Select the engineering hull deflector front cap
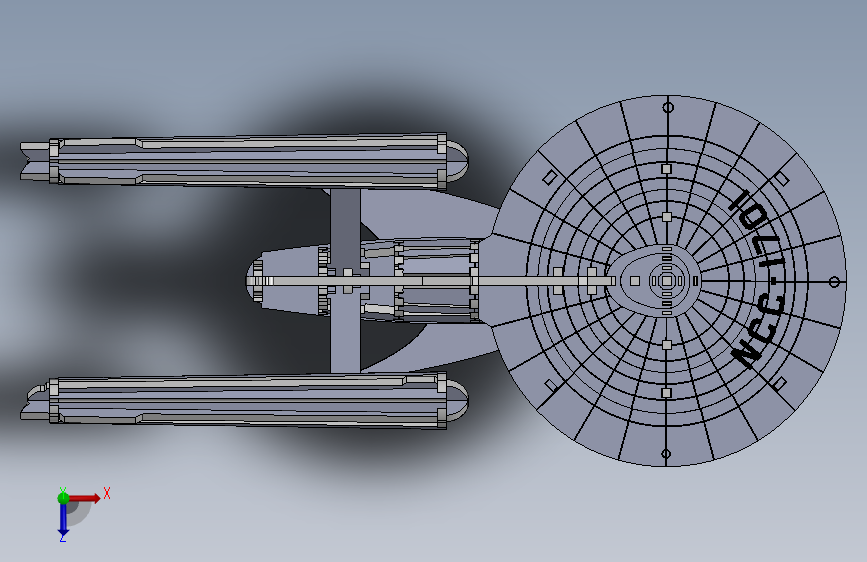Viewport: 867px width, 562px height. click(254, 281)
